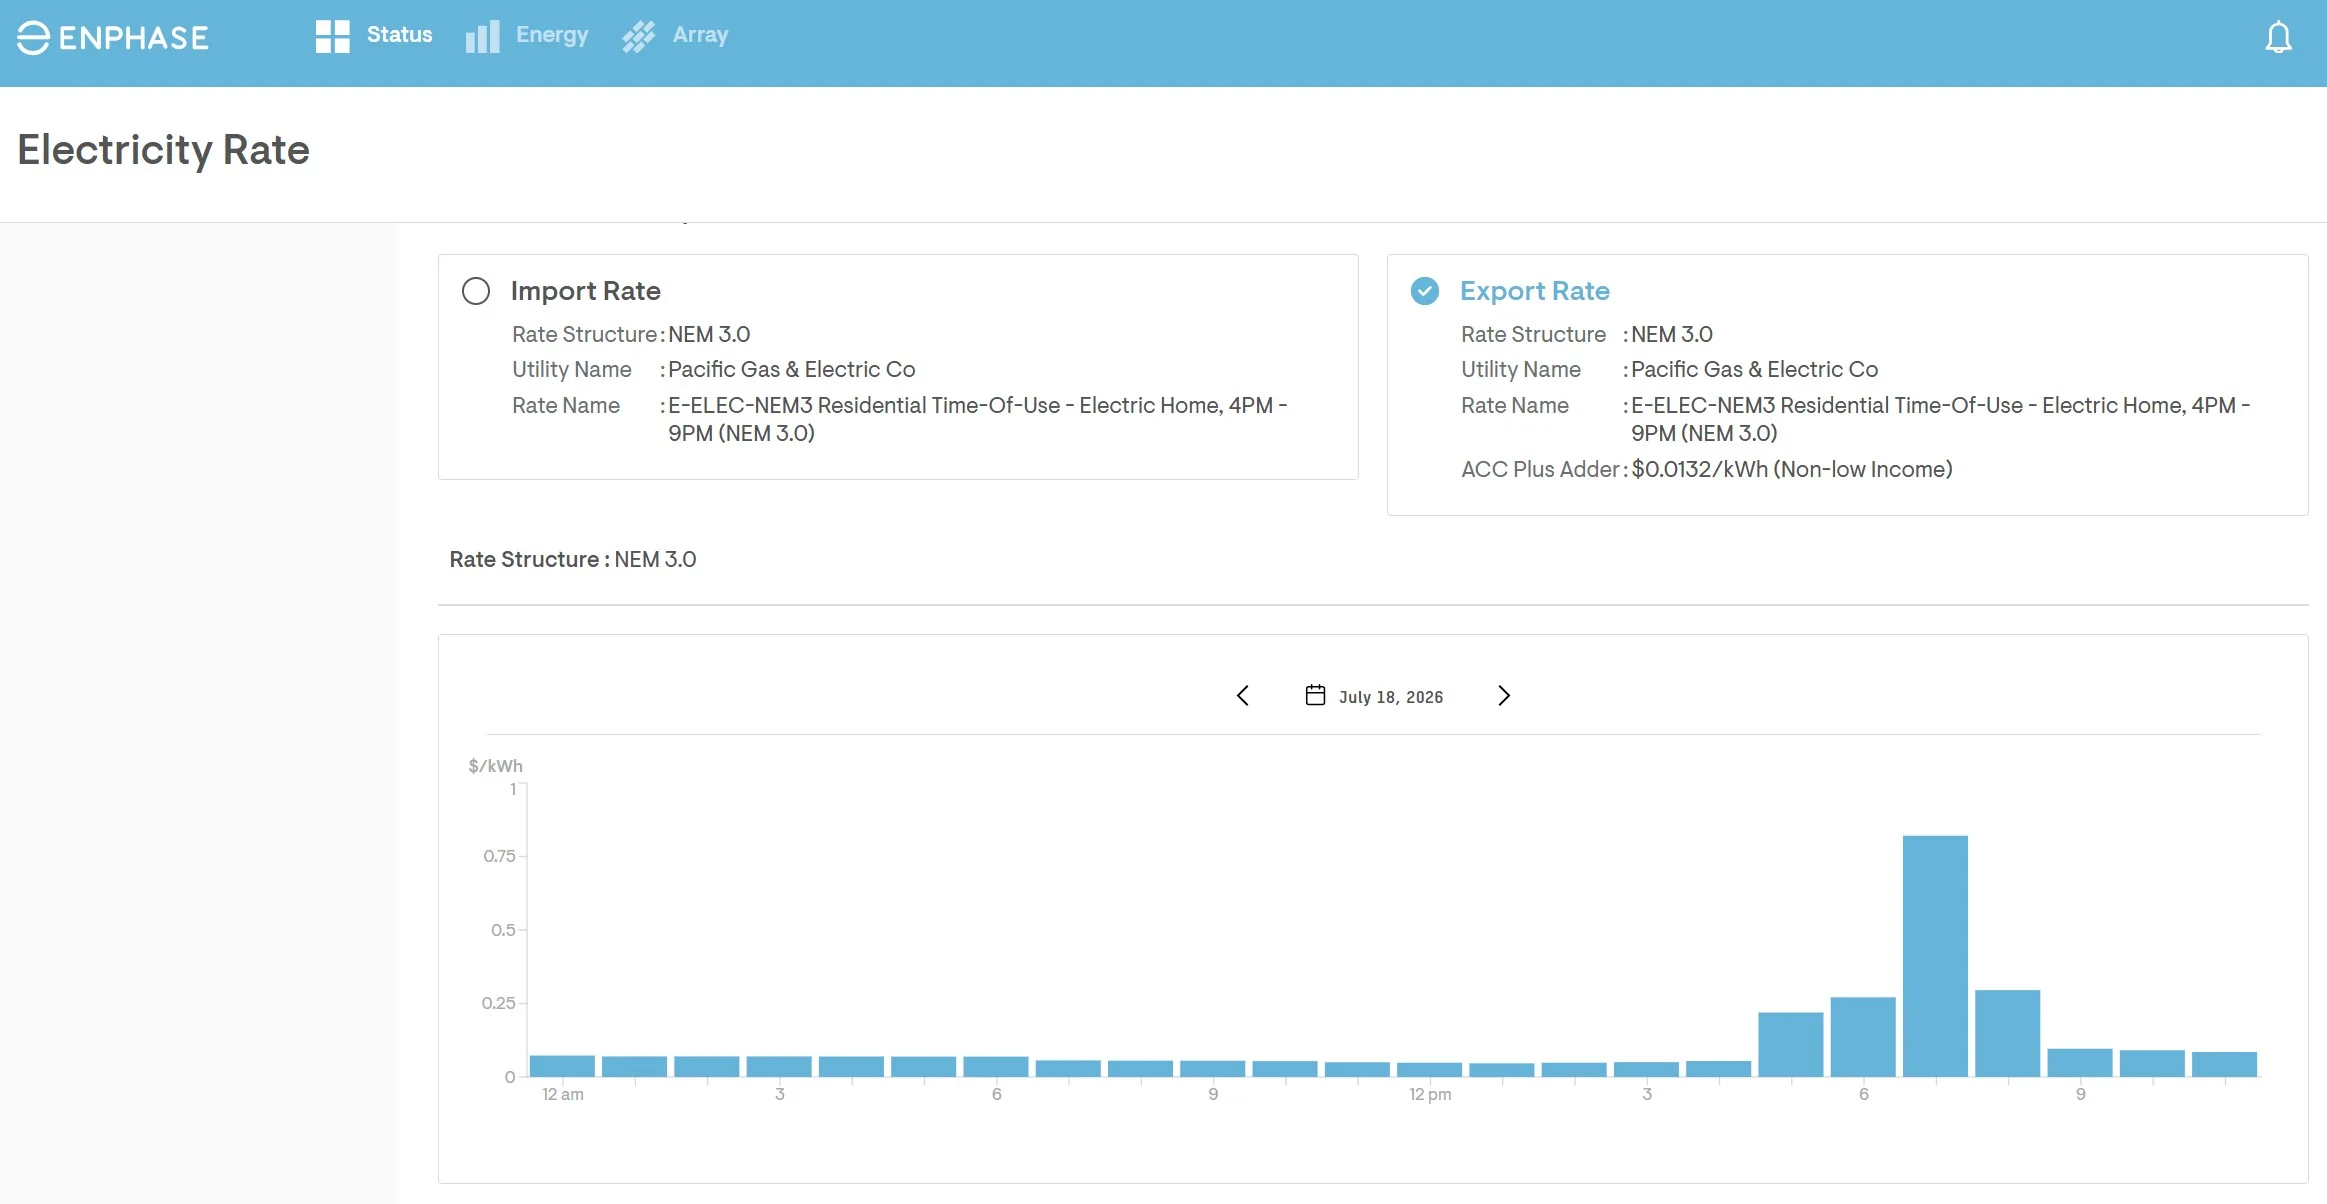2327x1204 pixels.
Task: Go to previous day in chart
Action: [1243, 696]
